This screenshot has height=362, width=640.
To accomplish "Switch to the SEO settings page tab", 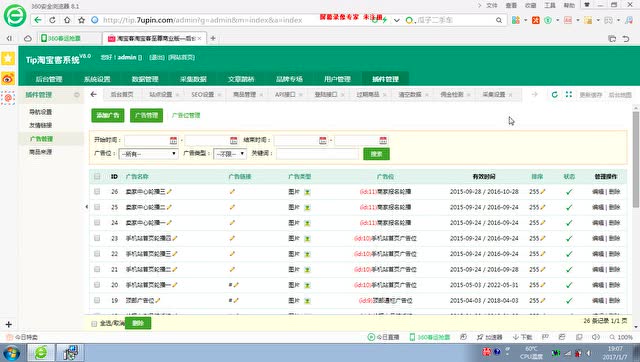I will coord(203,95).
